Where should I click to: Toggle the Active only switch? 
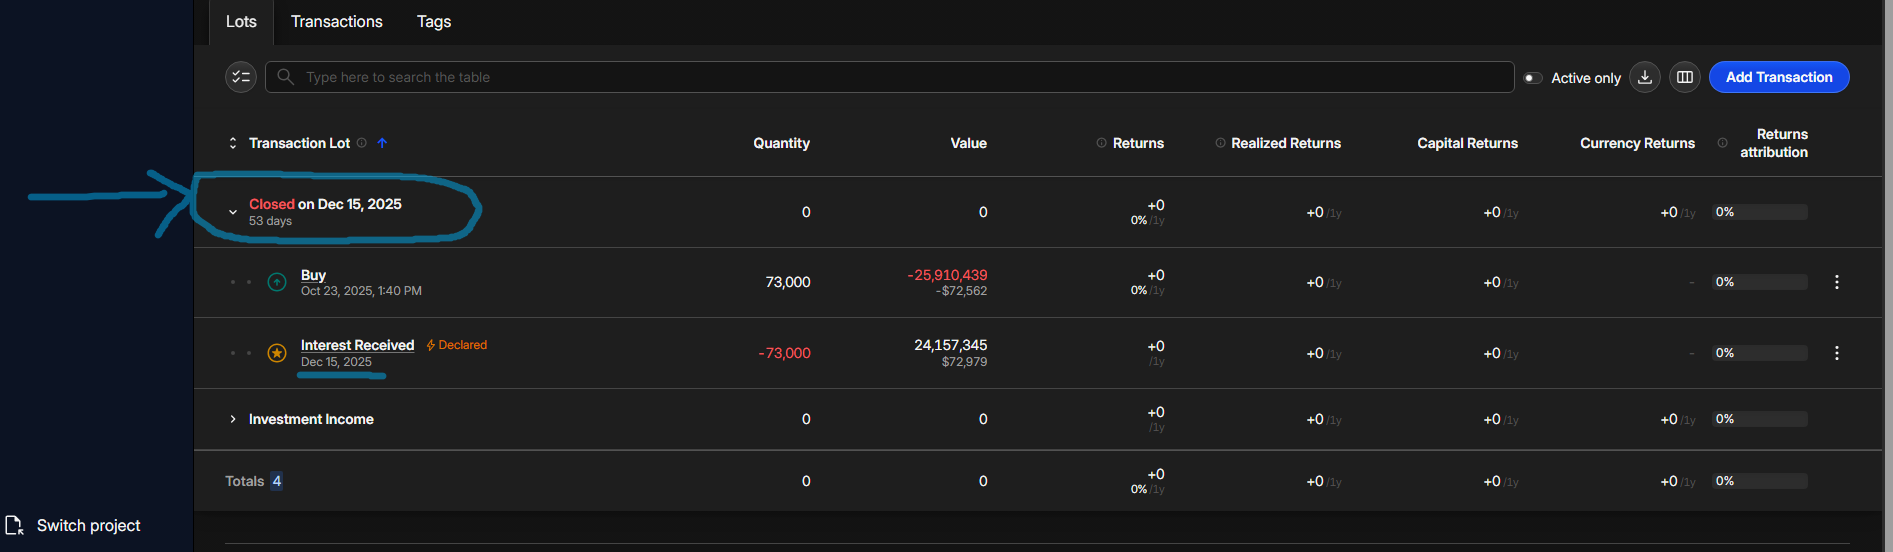click(x=1532, y=78)
